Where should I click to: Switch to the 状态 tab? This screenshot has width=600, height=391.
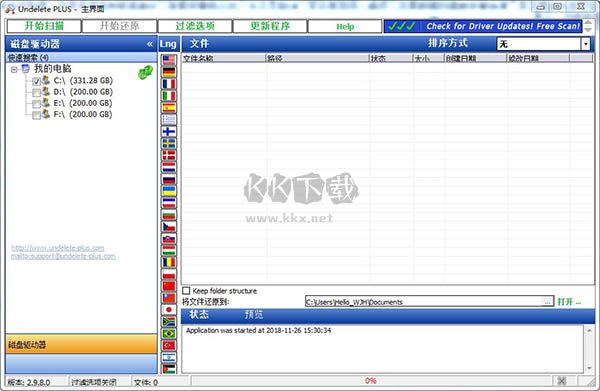pos(199,314)
